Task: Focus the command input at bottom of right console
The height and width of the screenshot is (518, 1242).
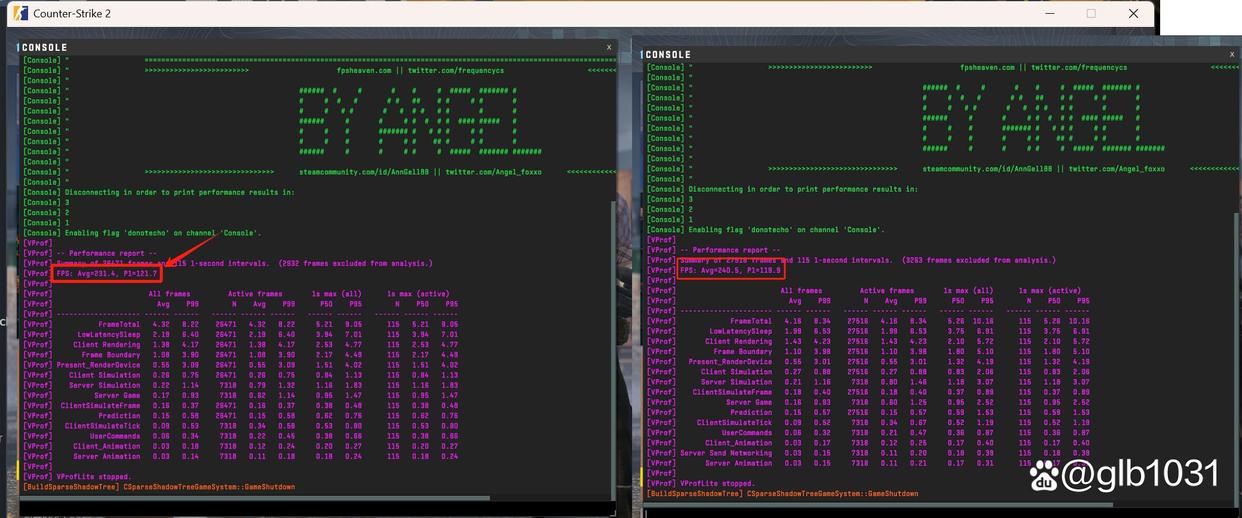Action: 940,514
